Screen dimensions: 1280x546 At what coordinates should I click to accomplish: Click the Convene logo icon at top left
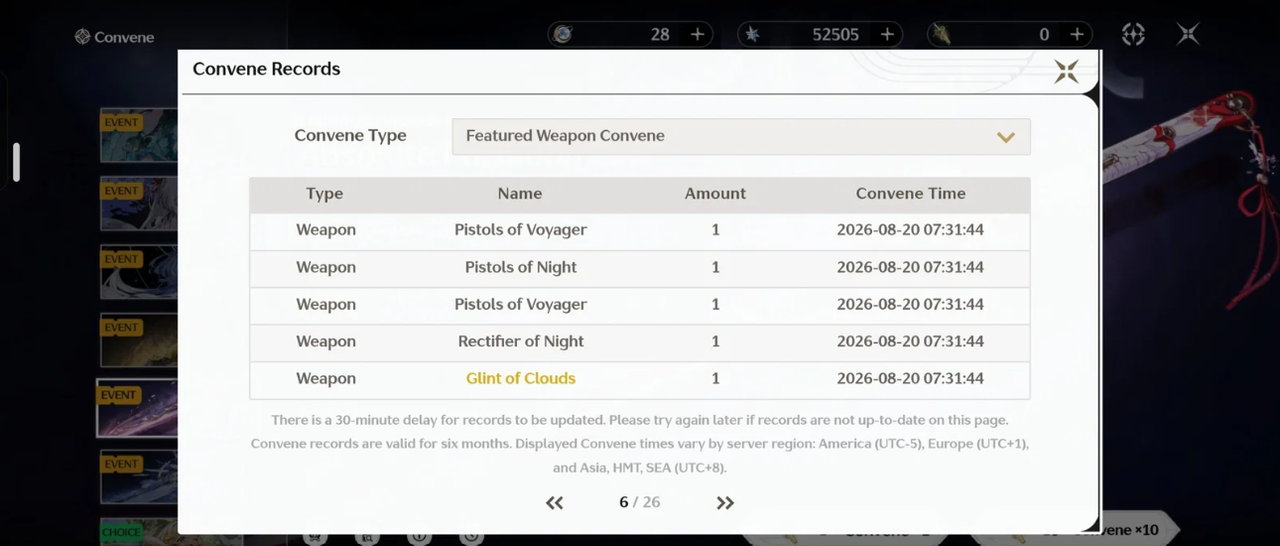pyautogui.click(x=82, y=37)
